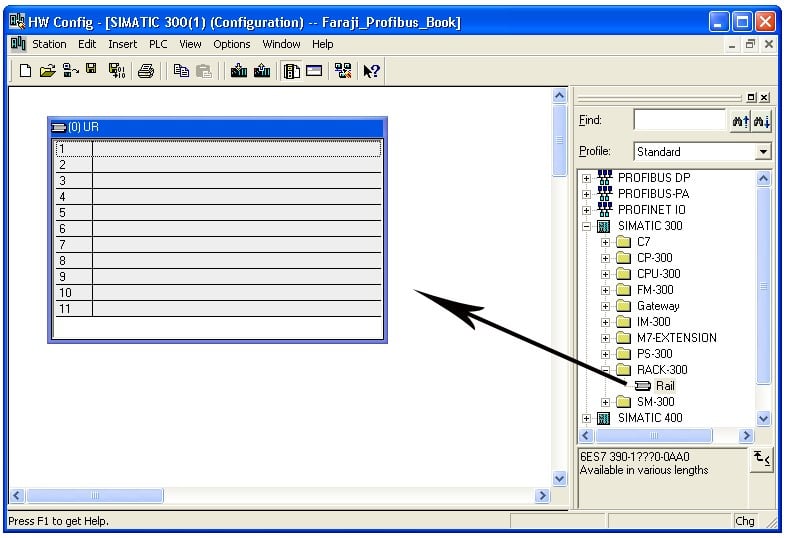Collapse the SIMATIC 300 tree node

click(586, 226)
